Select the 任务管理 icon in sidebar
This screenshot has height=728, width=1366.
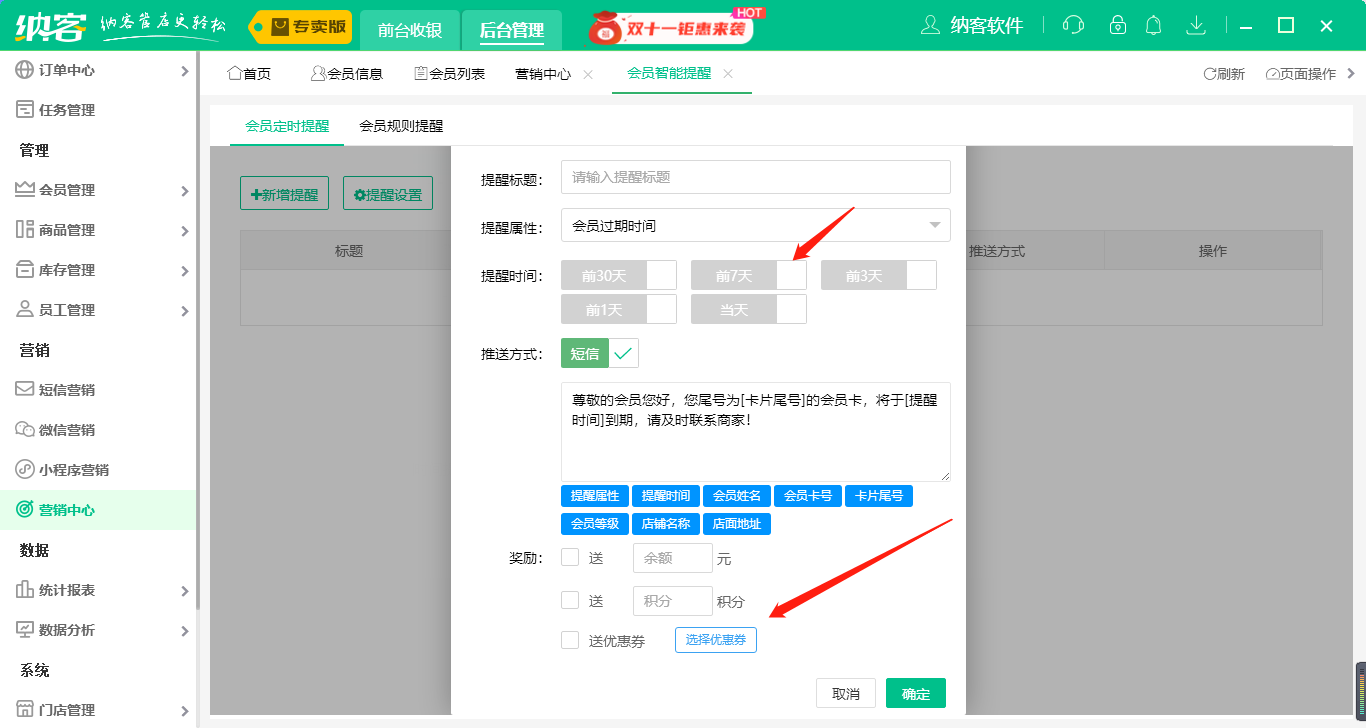[x=22, y=109]
